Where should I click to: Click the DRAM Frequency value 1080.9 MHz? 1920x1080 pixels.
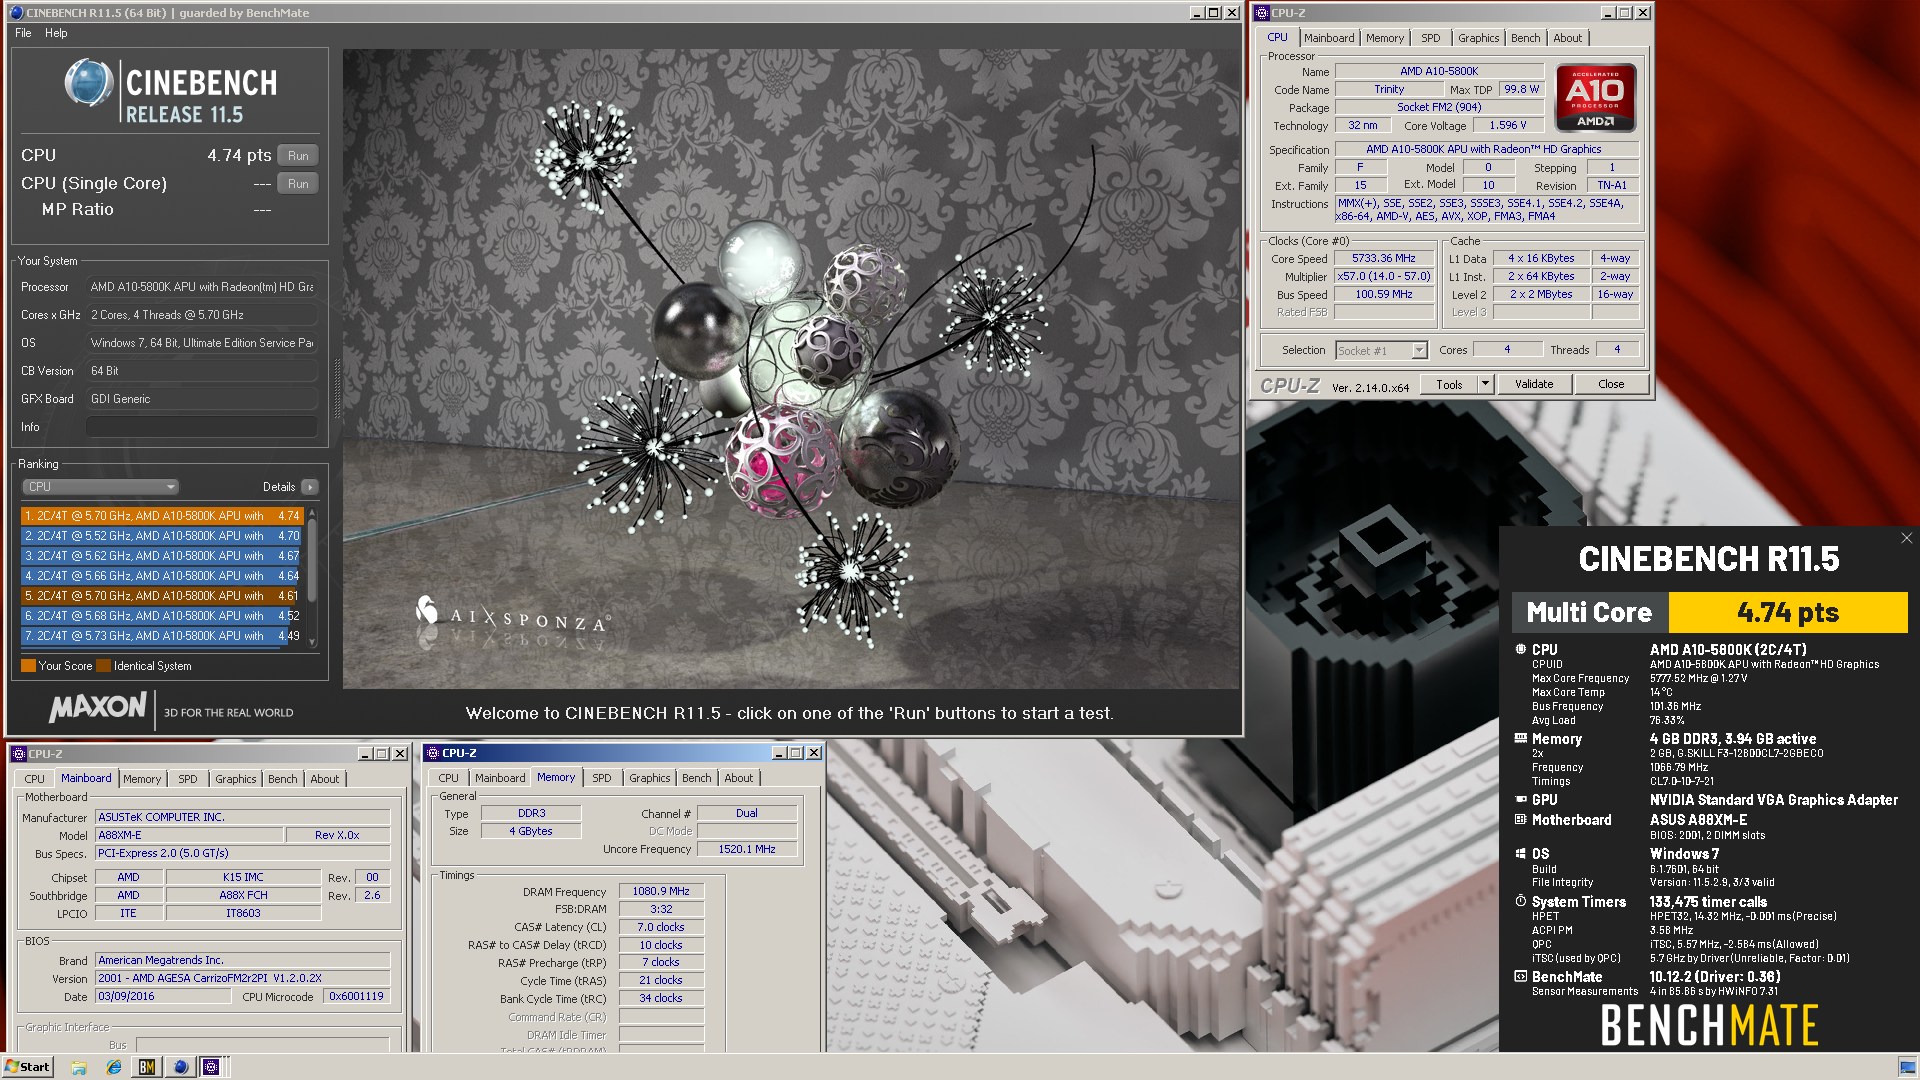pos(661,891)
